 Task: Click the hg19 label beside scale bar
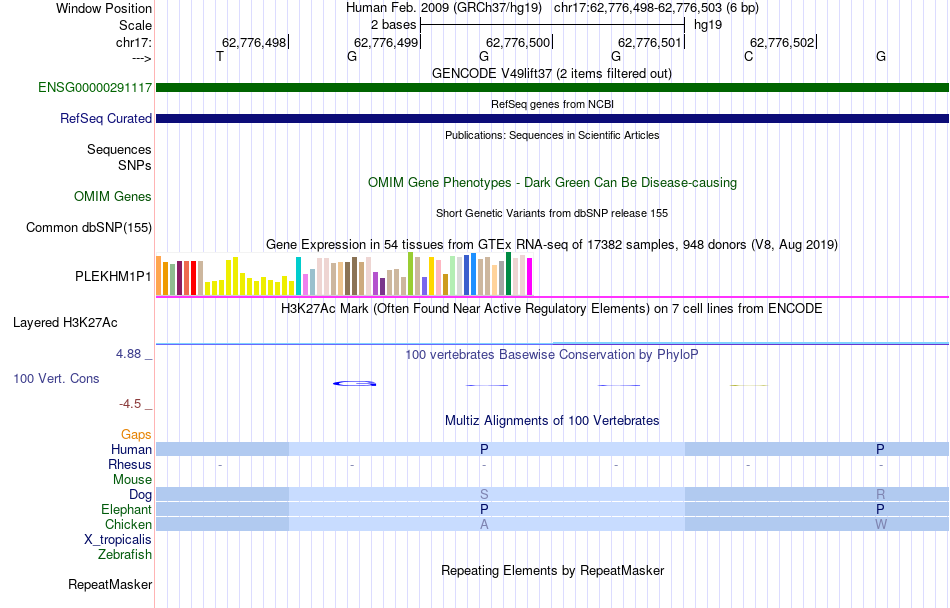coord(708,25)
